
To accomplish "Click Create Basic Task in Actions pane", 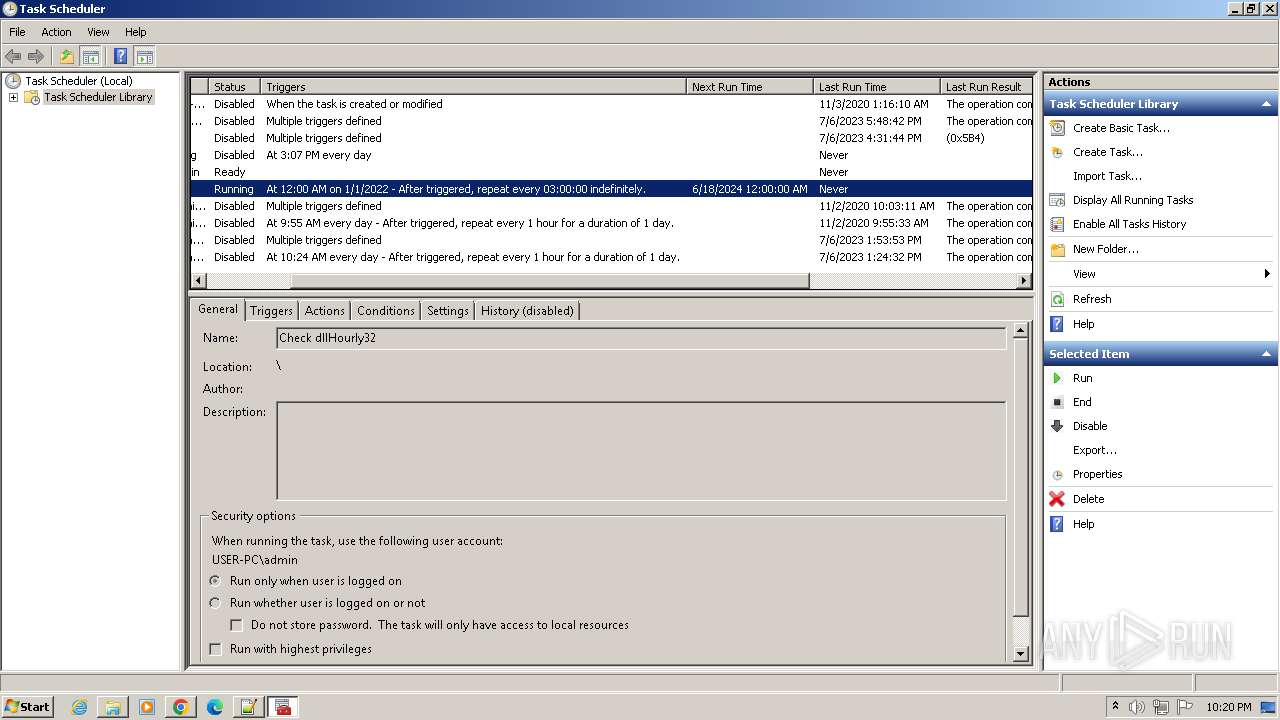I will (x=1121, y=128).
